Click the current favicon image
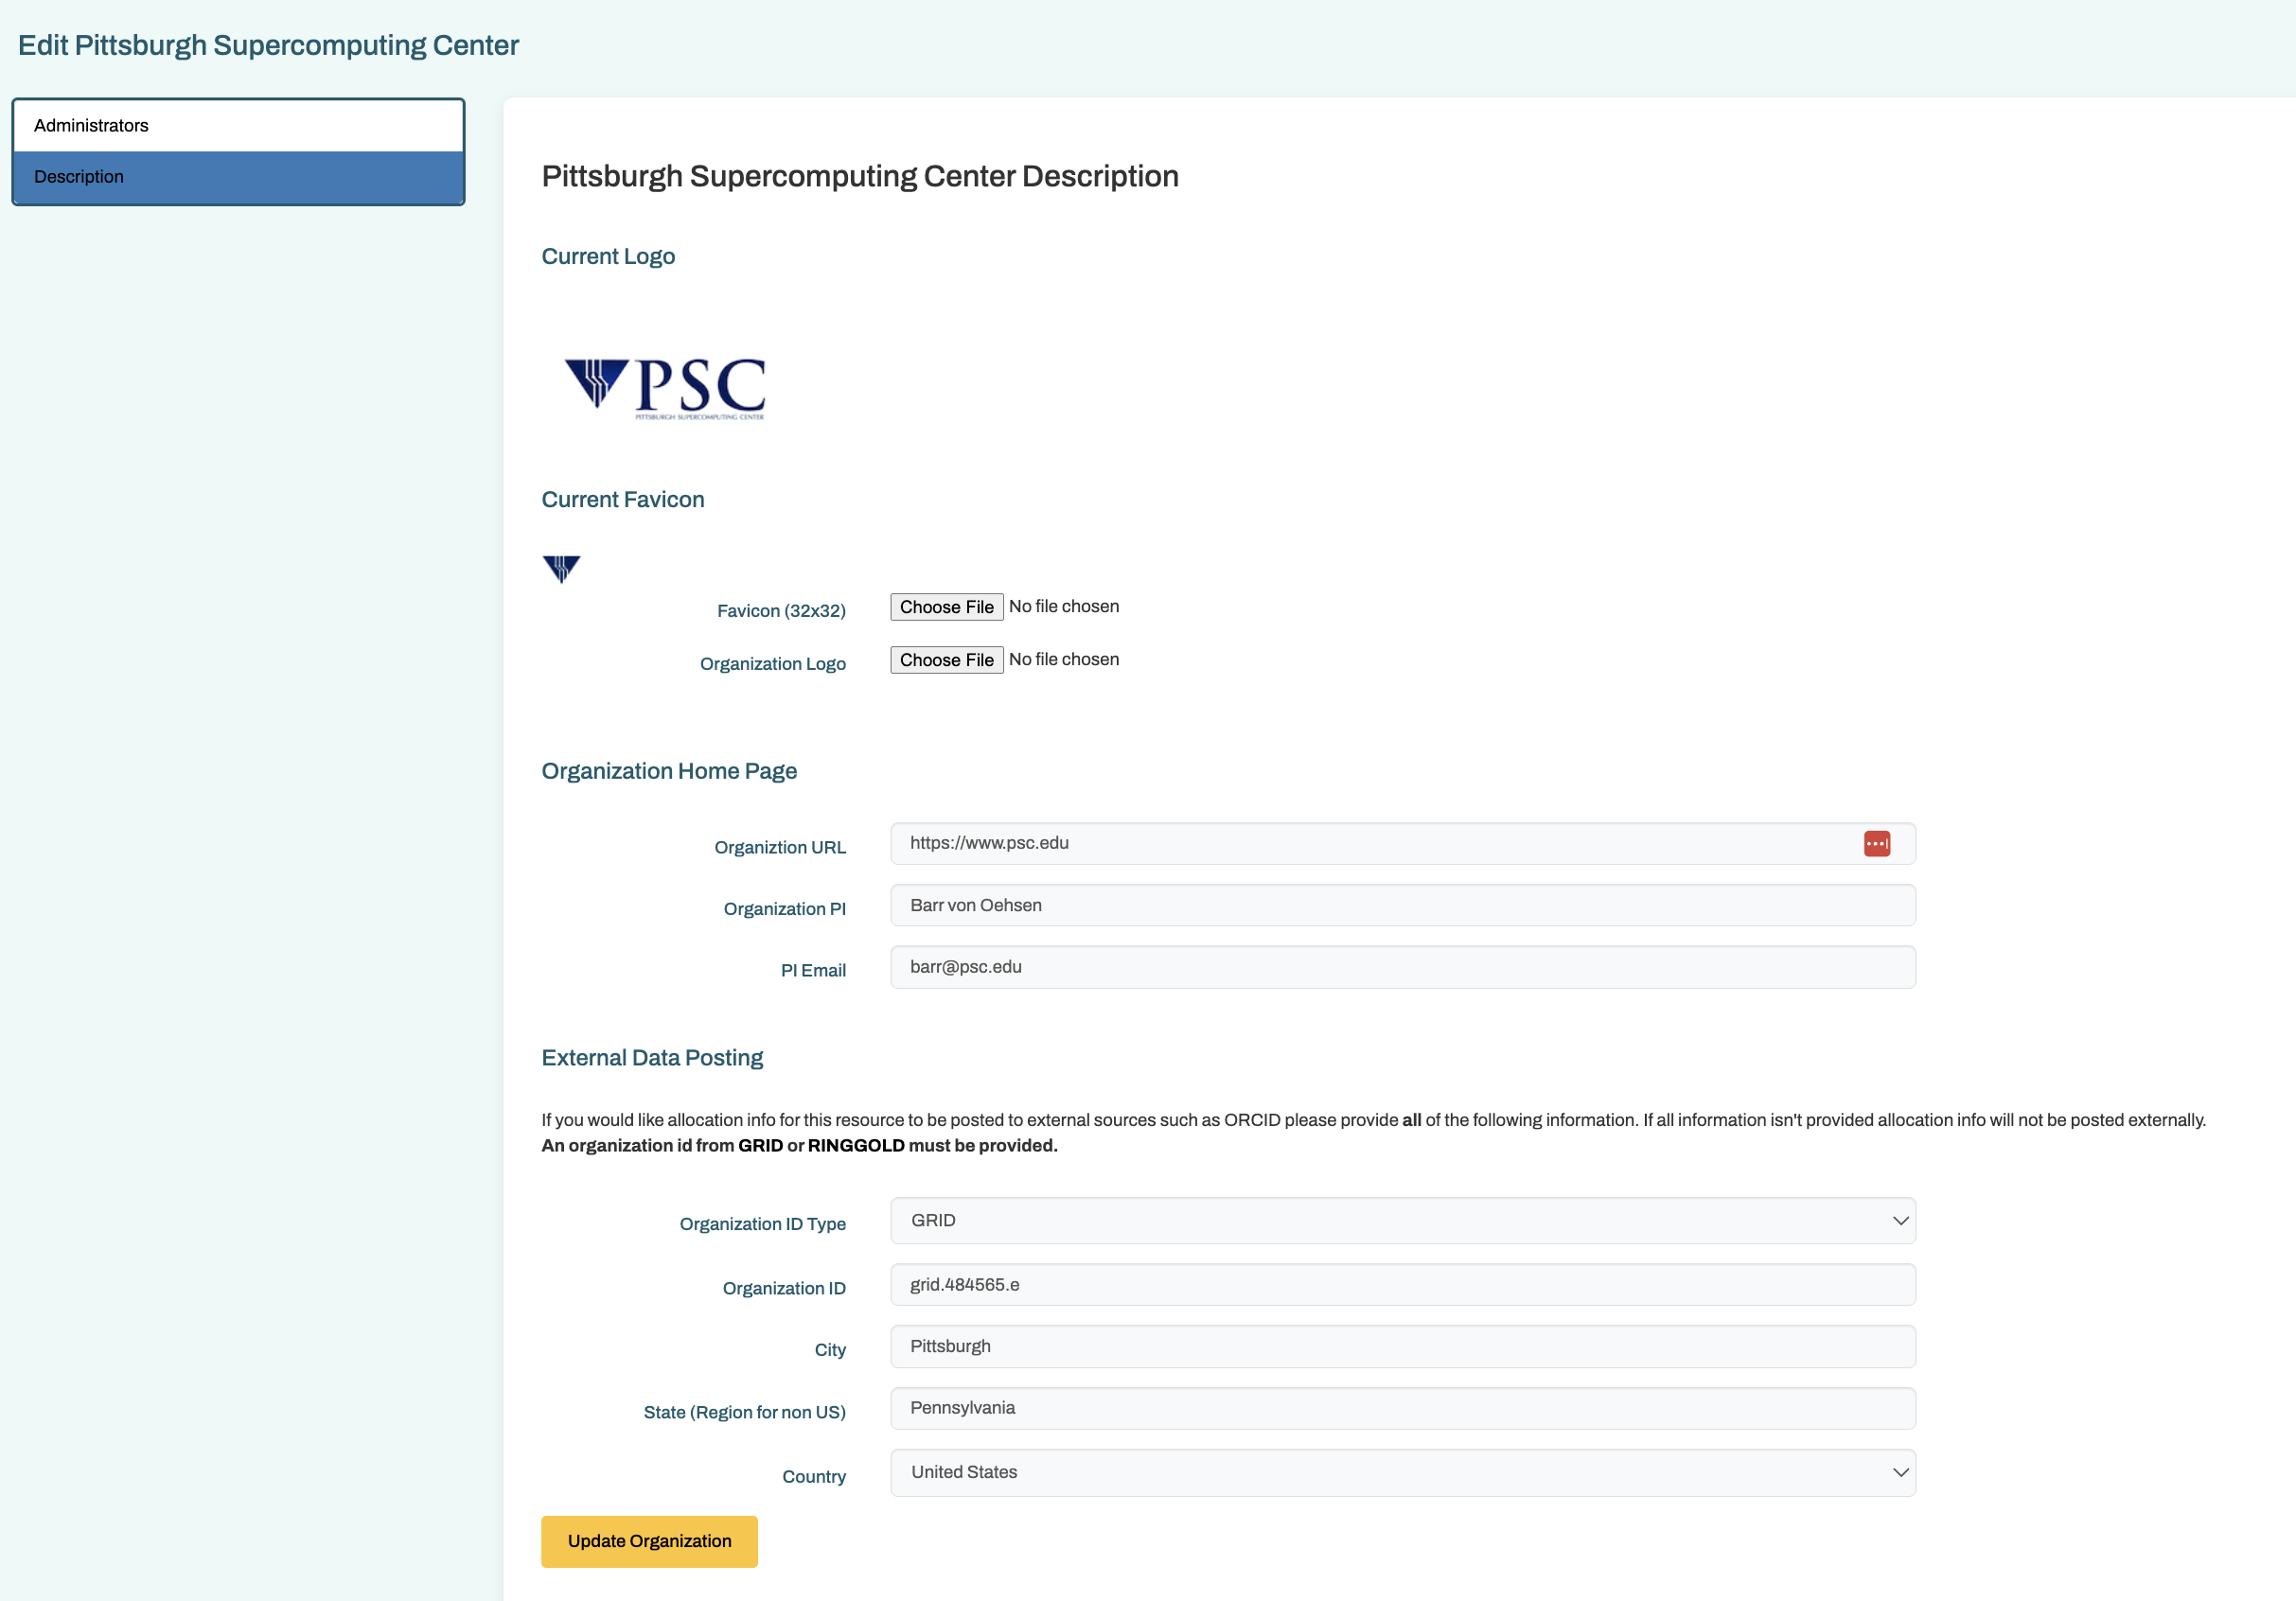This screenshot has width=2296, height=1601. coord(561,568)
